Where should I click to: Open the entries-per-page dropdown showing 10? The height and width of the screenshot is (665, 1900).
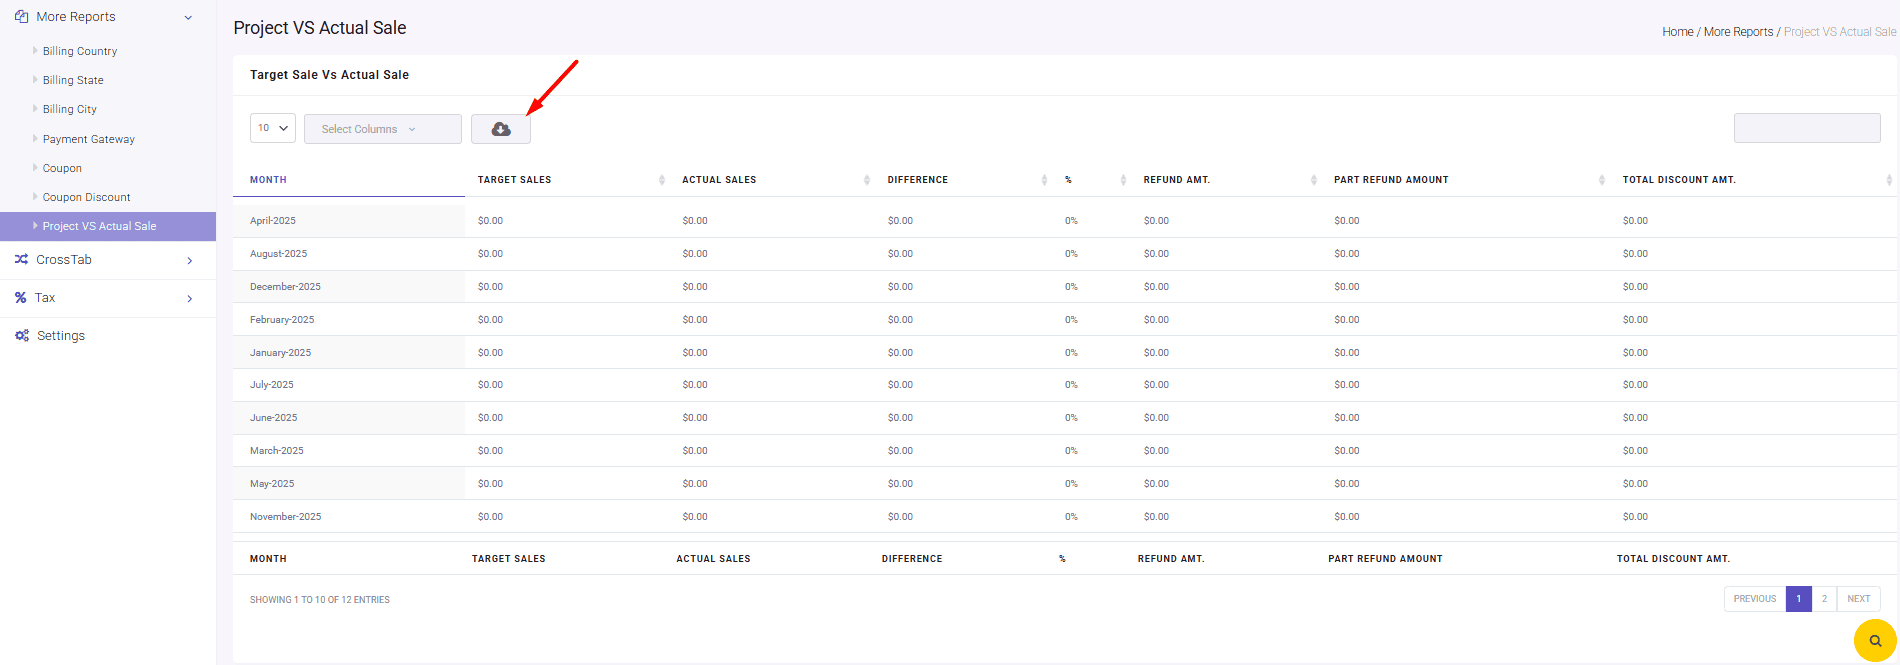[x=273, y=128]
